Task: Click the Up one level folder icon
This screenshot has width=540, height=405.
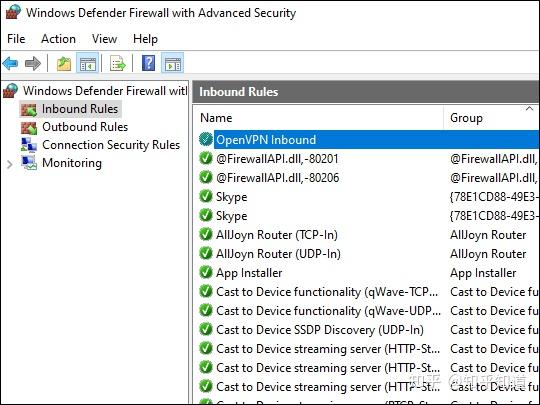Action: click(x=64, y=64)
